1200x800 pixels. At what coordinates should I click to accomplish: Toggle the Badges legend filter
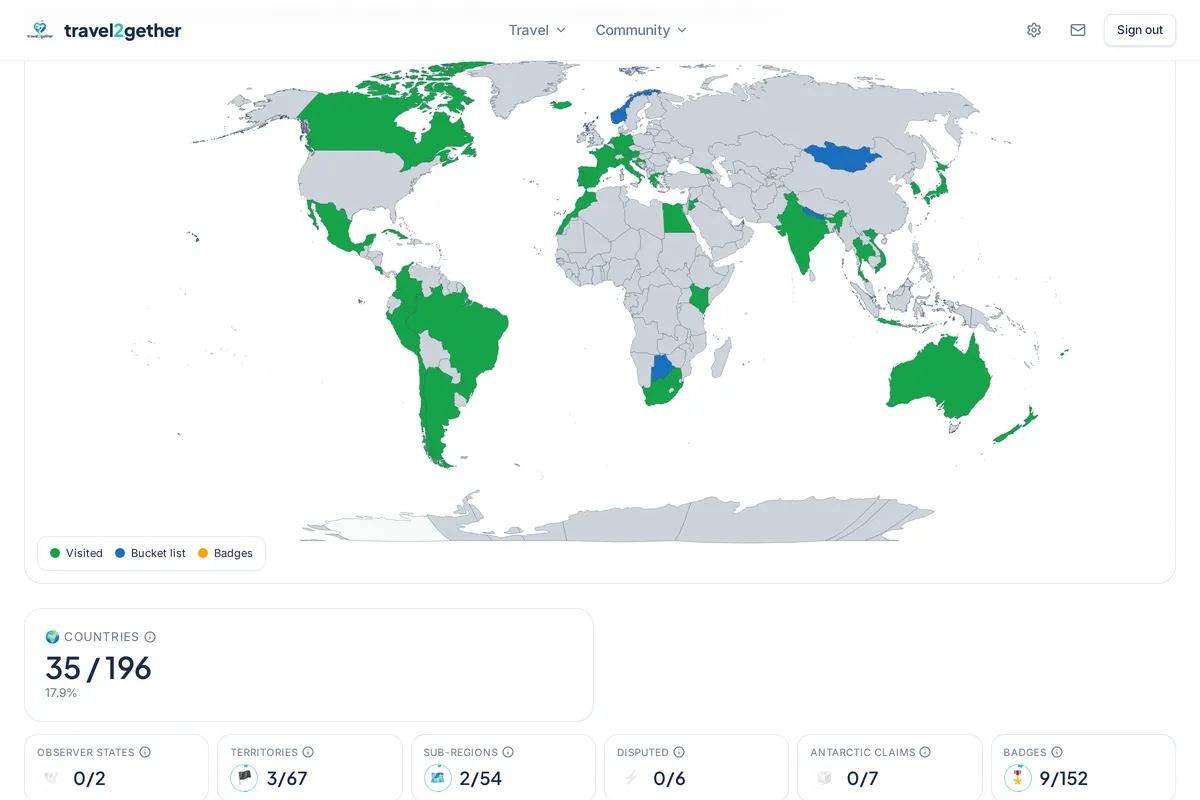[x=225, y=553]
